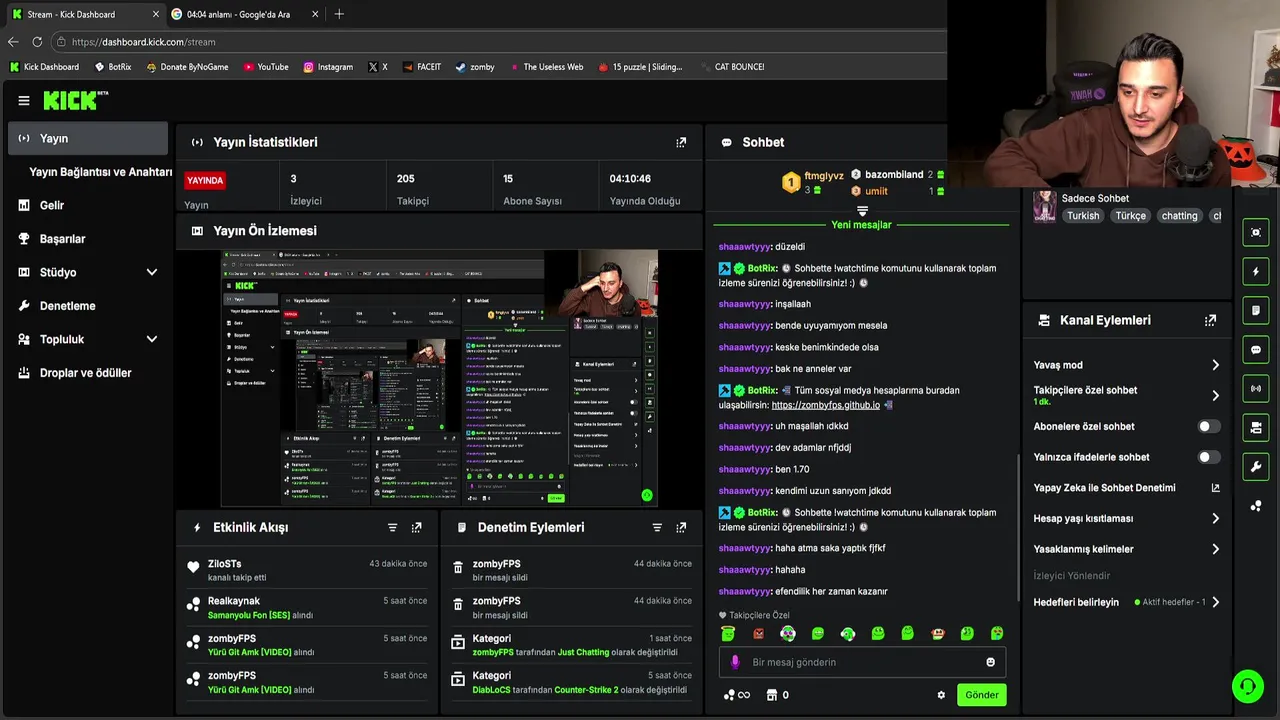Open the Denetim Eylemleri filter
Image resolution: width=1280 pixels, height=720 pixels.
click(657, 527)
